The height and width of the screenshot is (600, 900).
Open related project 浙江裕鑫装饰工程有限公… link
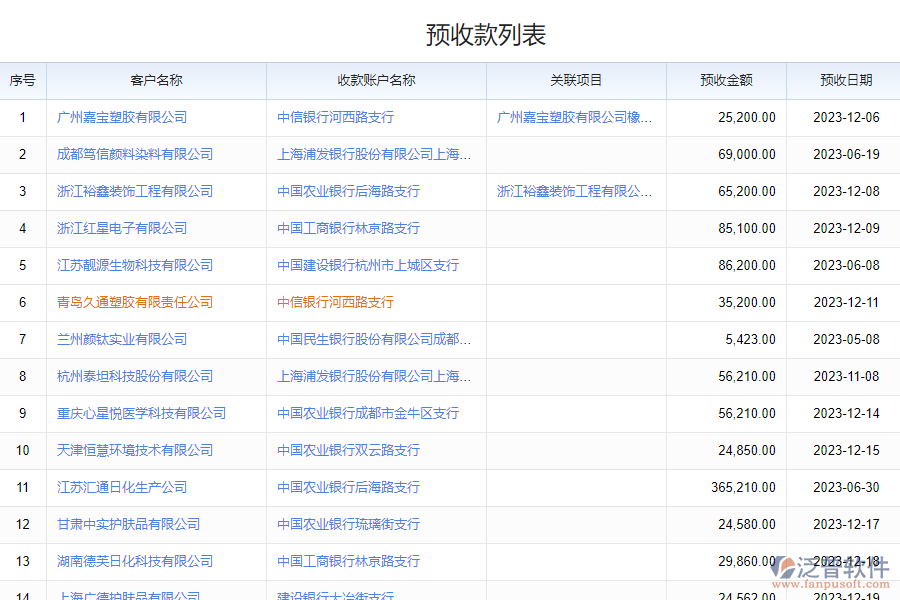click(x=575, y=191)
